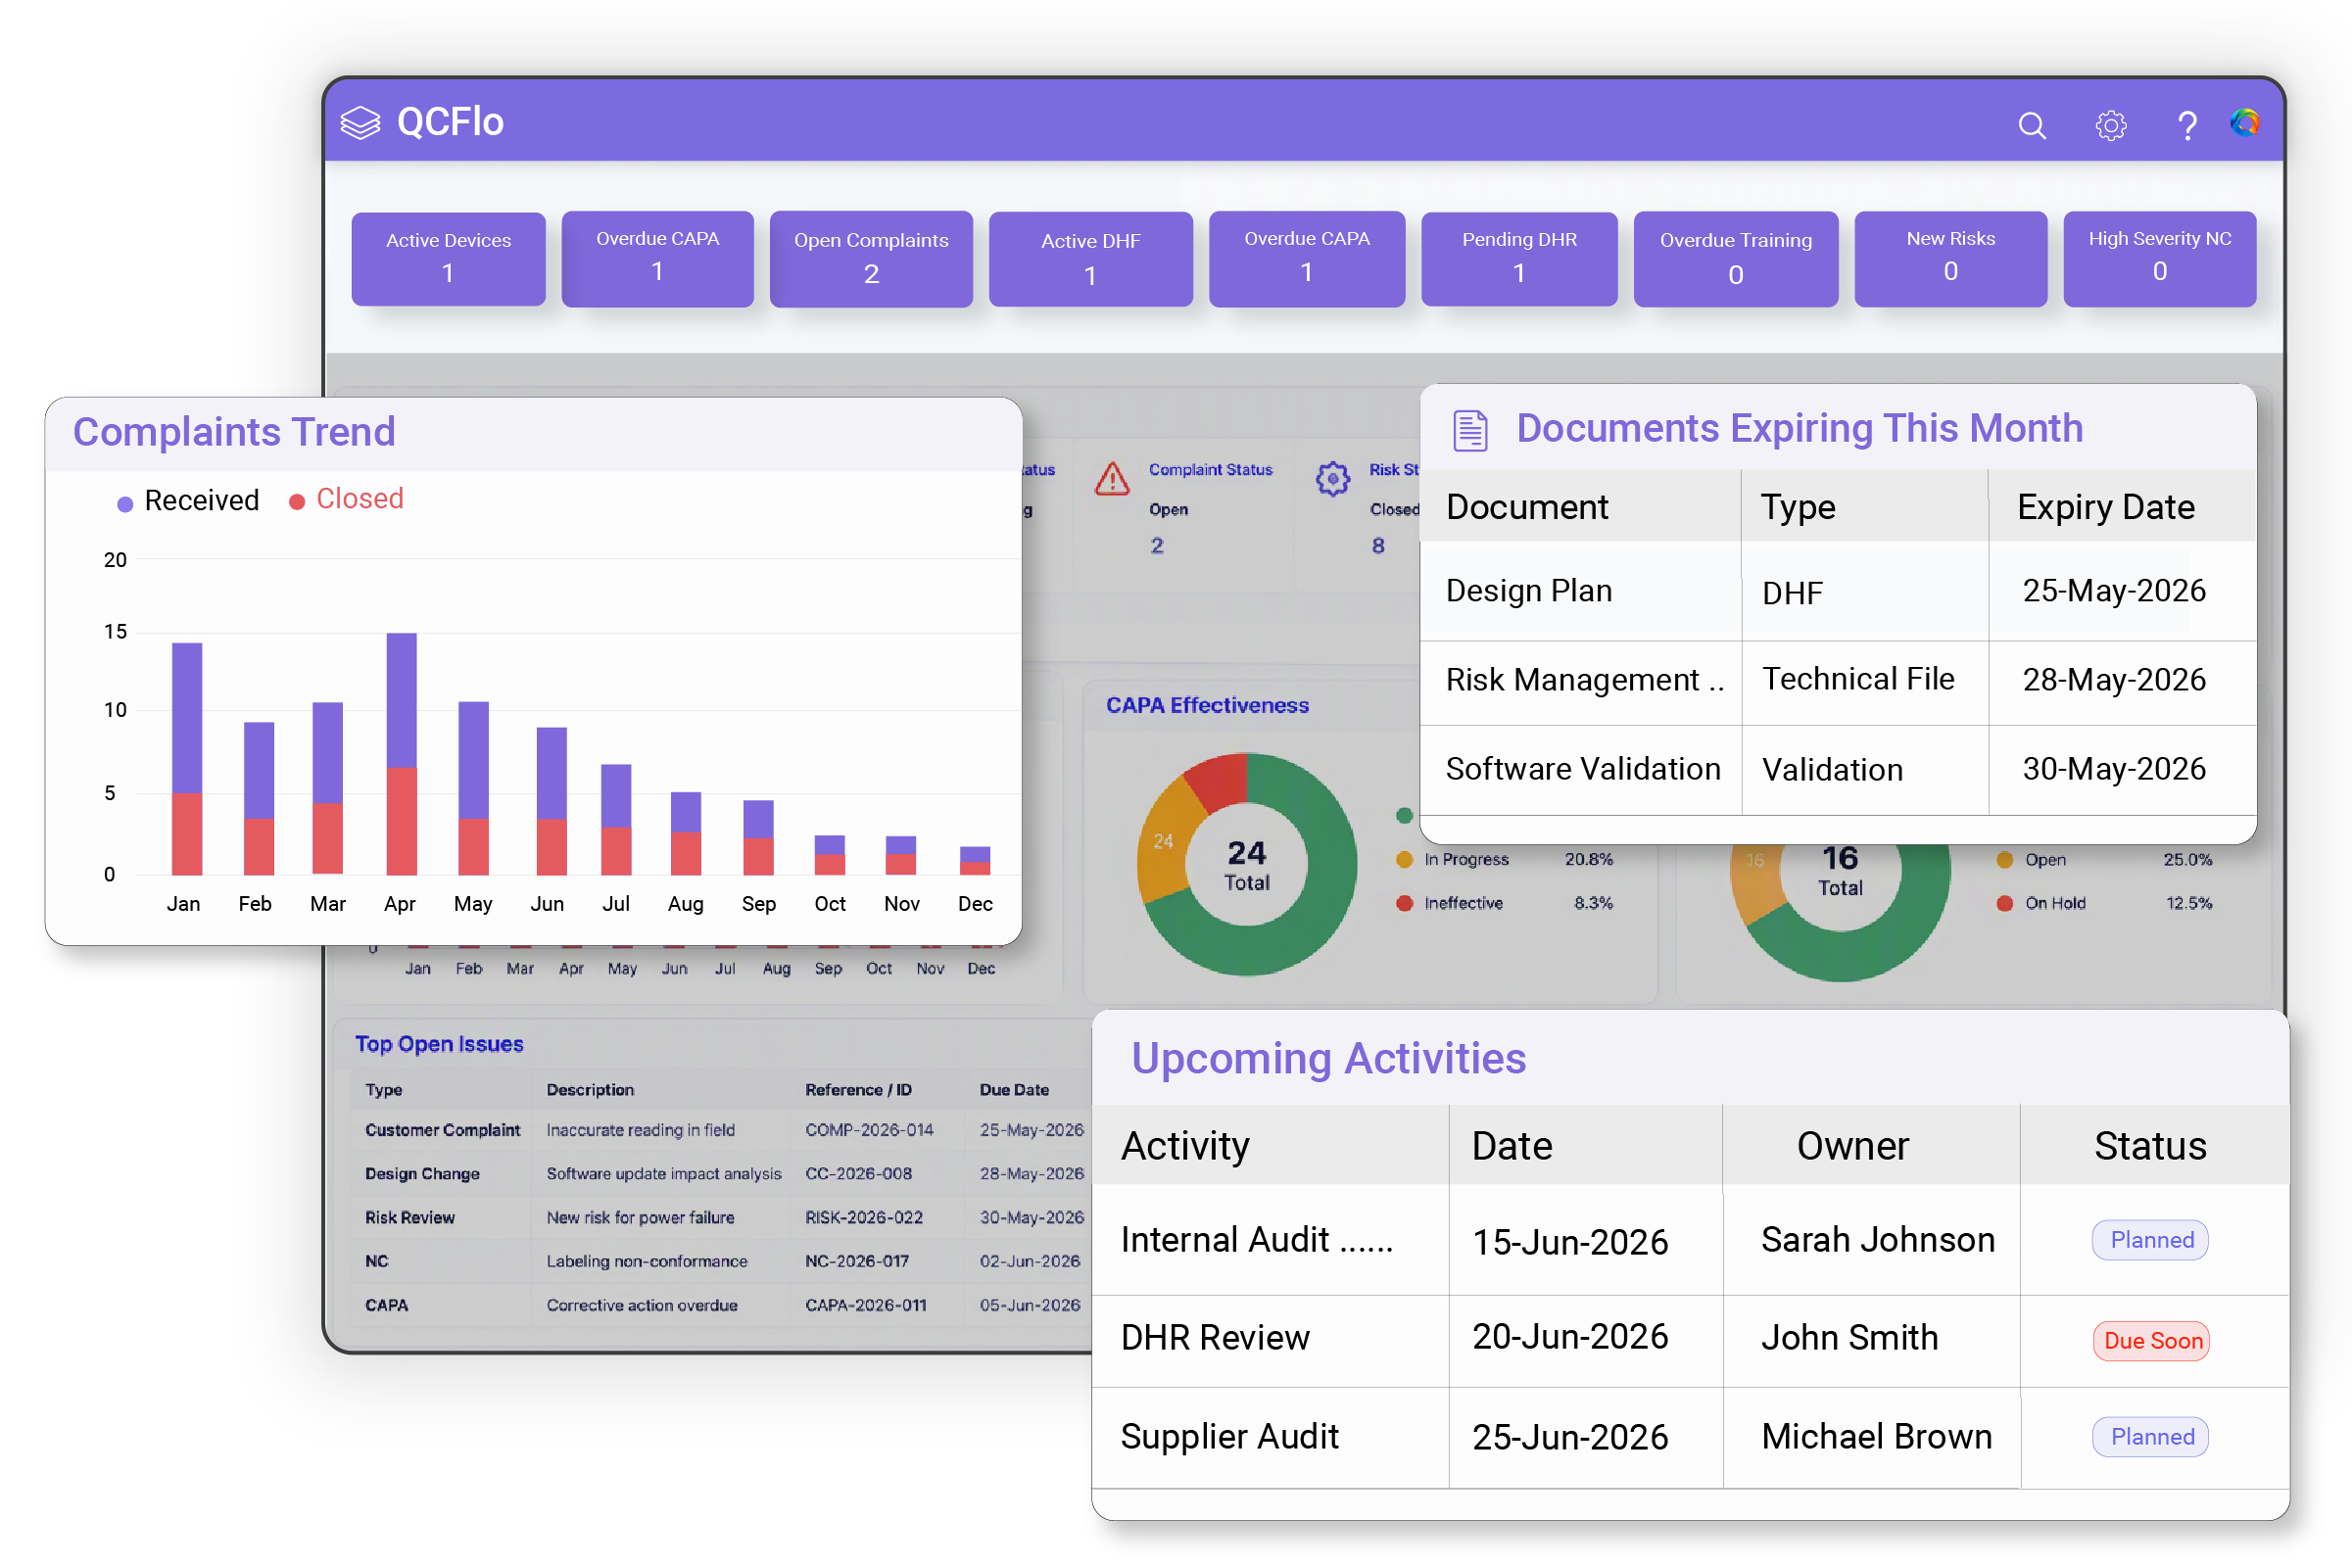Click the Risk Status gear icon

[1332, 479]
